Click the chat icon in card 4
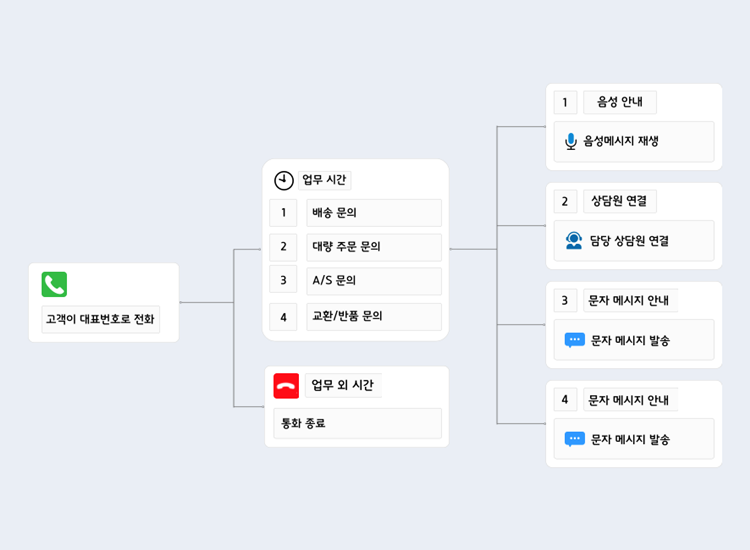Image resolution: width=750 pixels, height=550 pixels. pyautogui.click(x=575, y=439)
